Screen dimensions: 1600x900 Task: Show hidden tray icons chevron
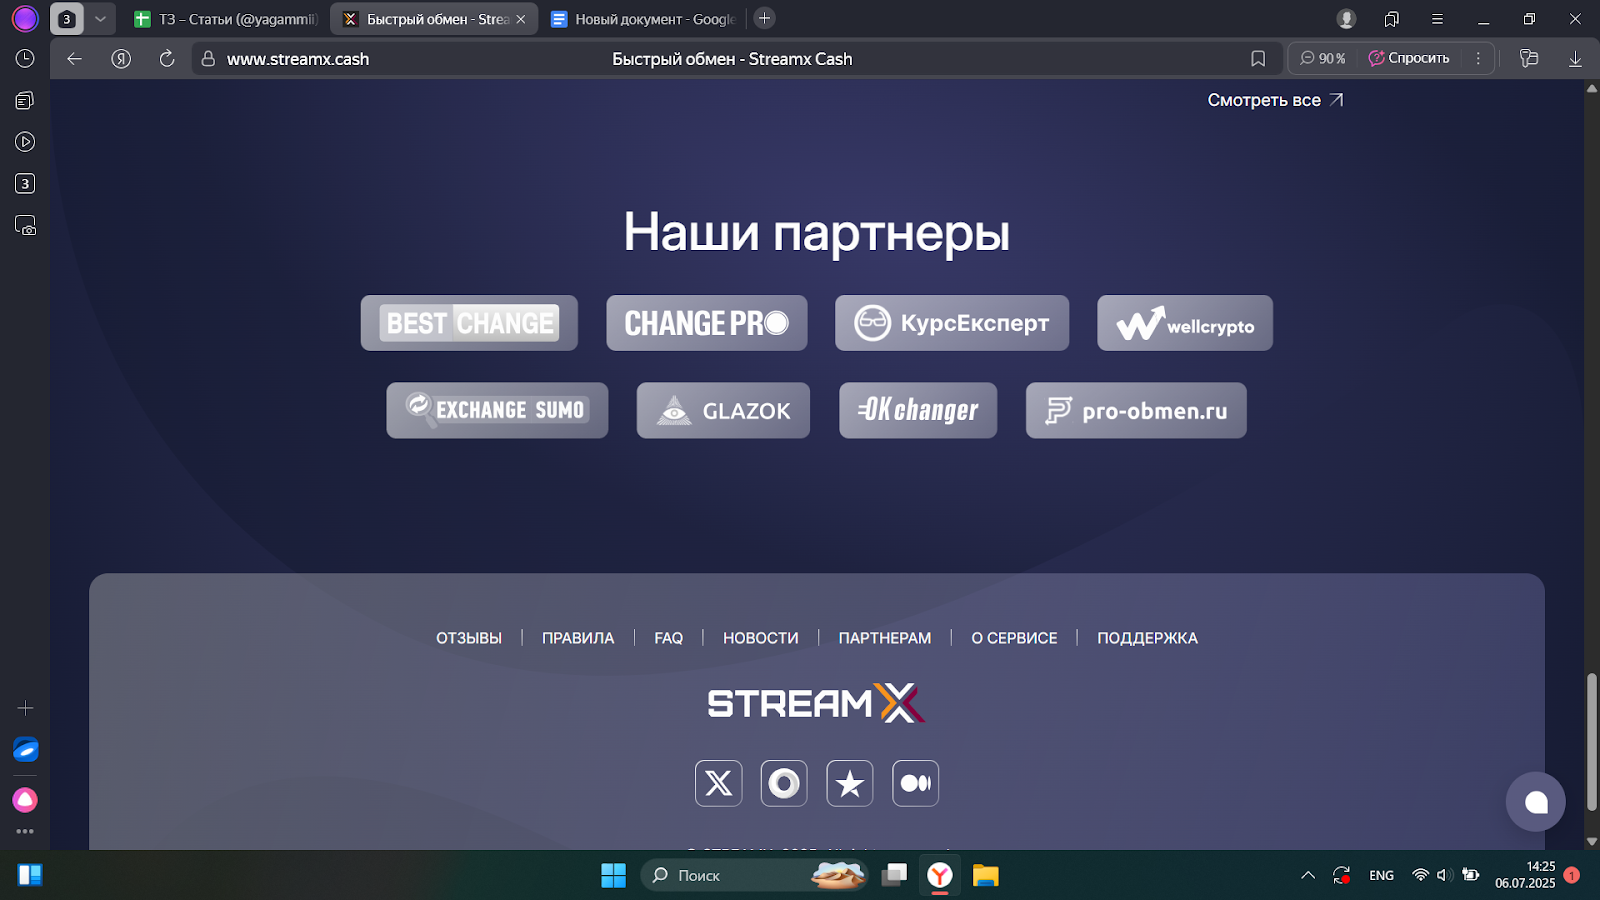pyautogui.click(x=1308, y=875)
